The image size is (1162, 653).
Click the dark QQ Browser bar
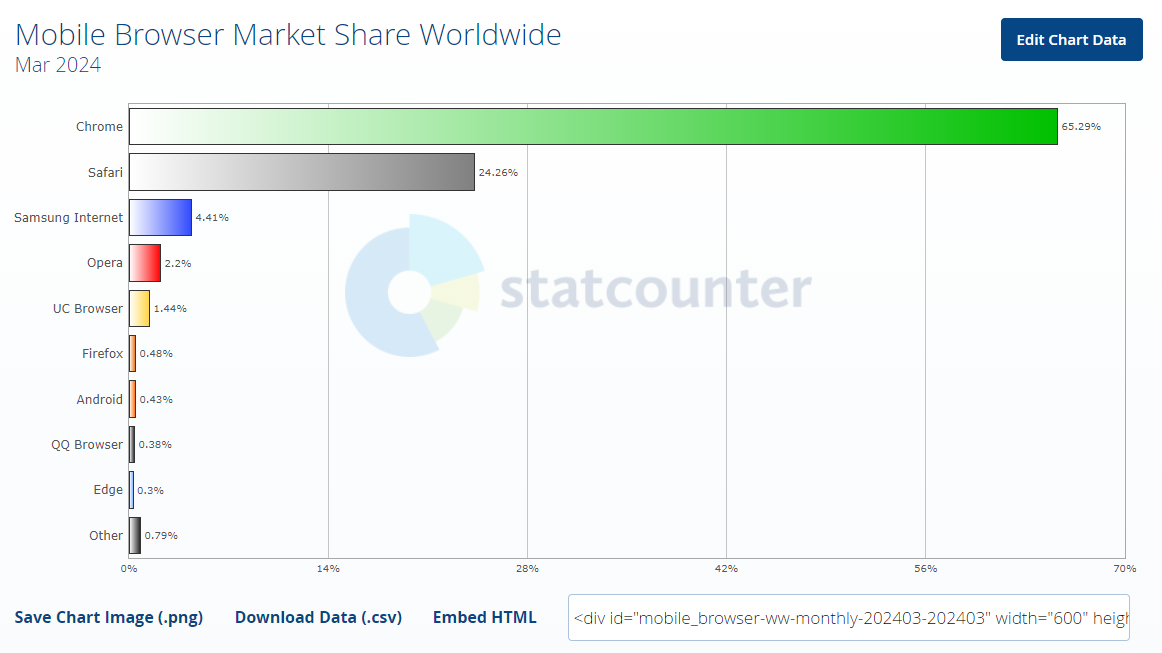(132, 444)
